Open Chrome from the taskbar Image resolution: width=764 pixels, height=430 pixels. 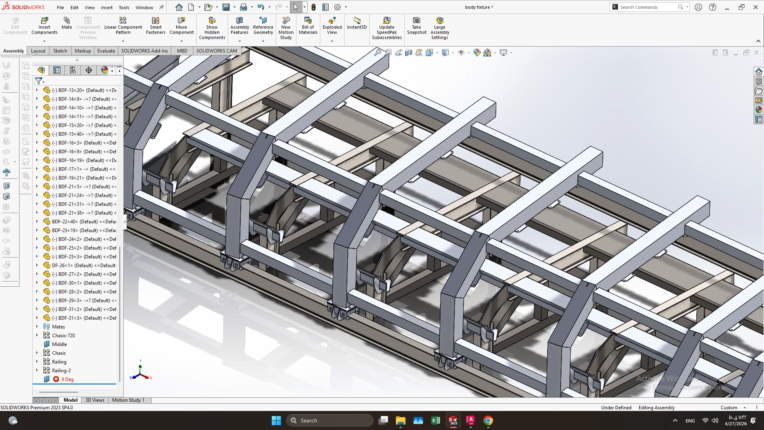click(488, 420)
